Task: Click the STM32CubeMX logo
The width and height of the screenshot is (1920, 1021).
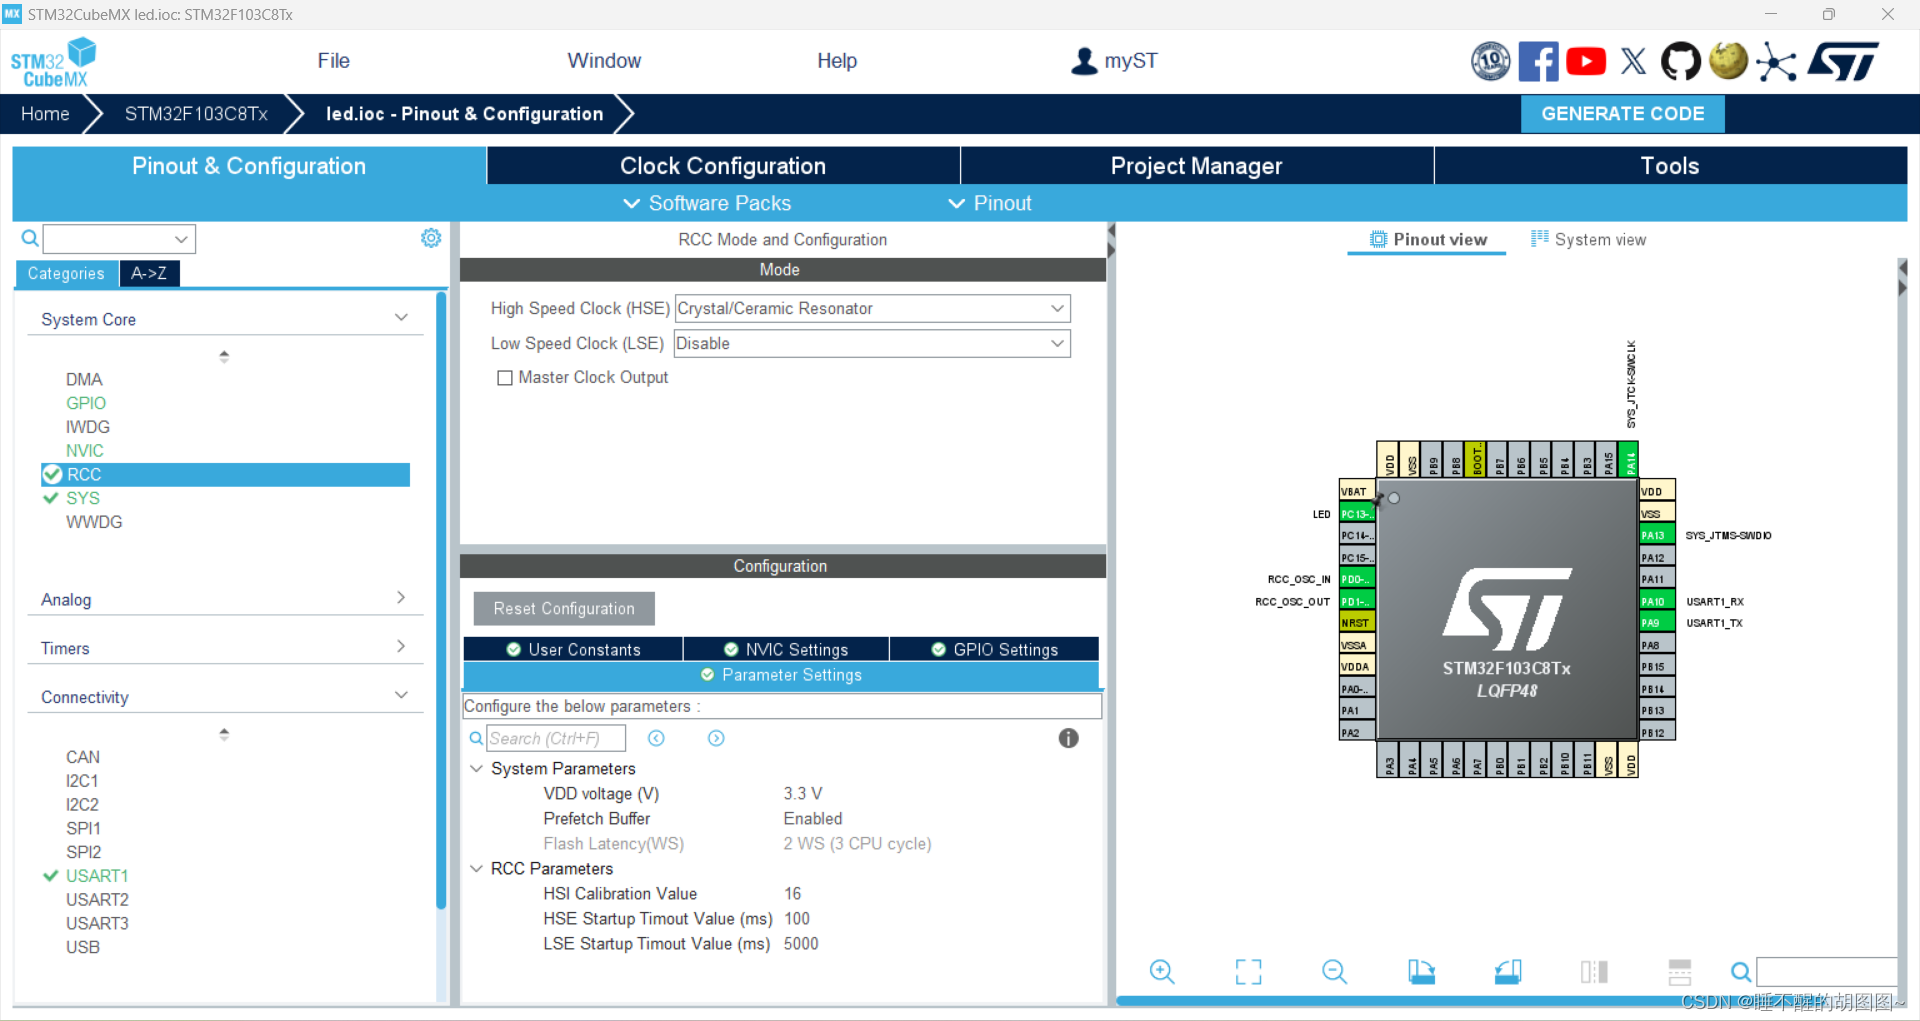Action: tap(53, 62)
